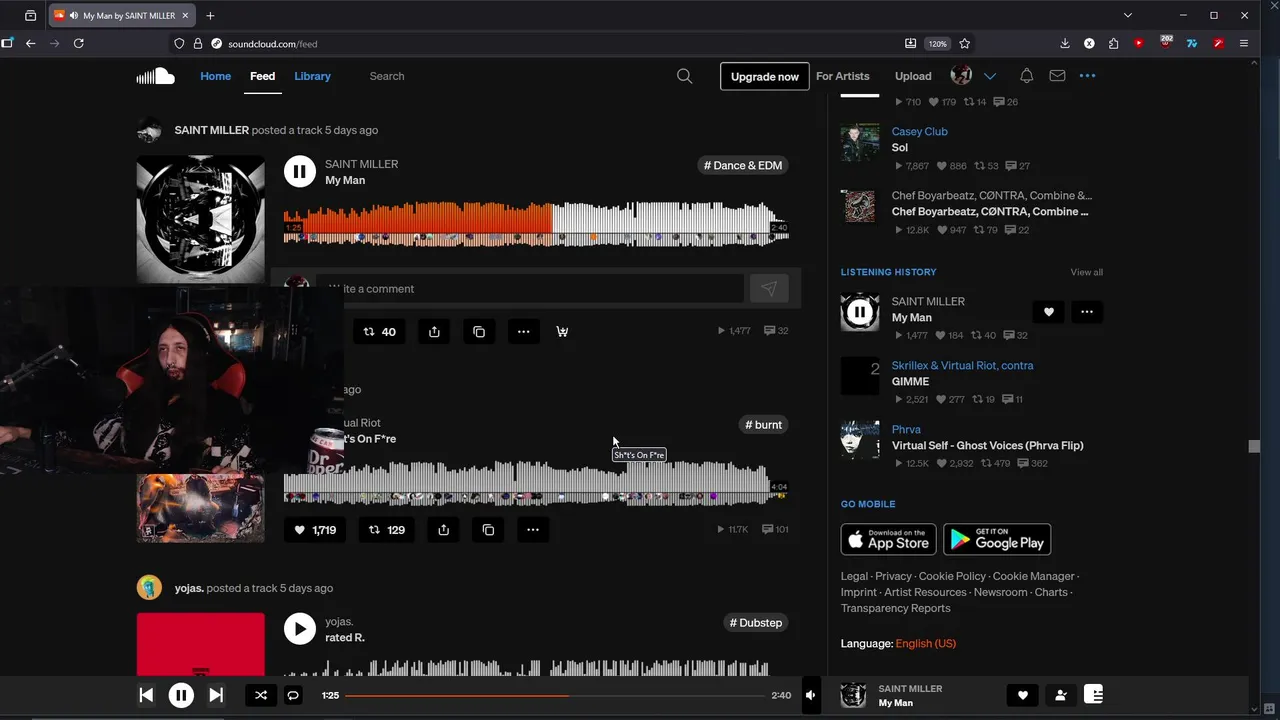The height and width of the screenshot is (720, 1280).
Task: Click the SoundCloud logo
Action: click(x=155, y=76)
